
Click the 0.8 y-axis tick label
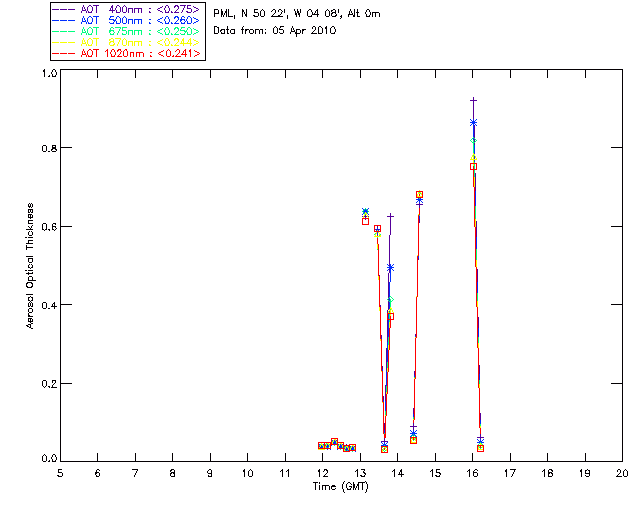coord(49,148)
